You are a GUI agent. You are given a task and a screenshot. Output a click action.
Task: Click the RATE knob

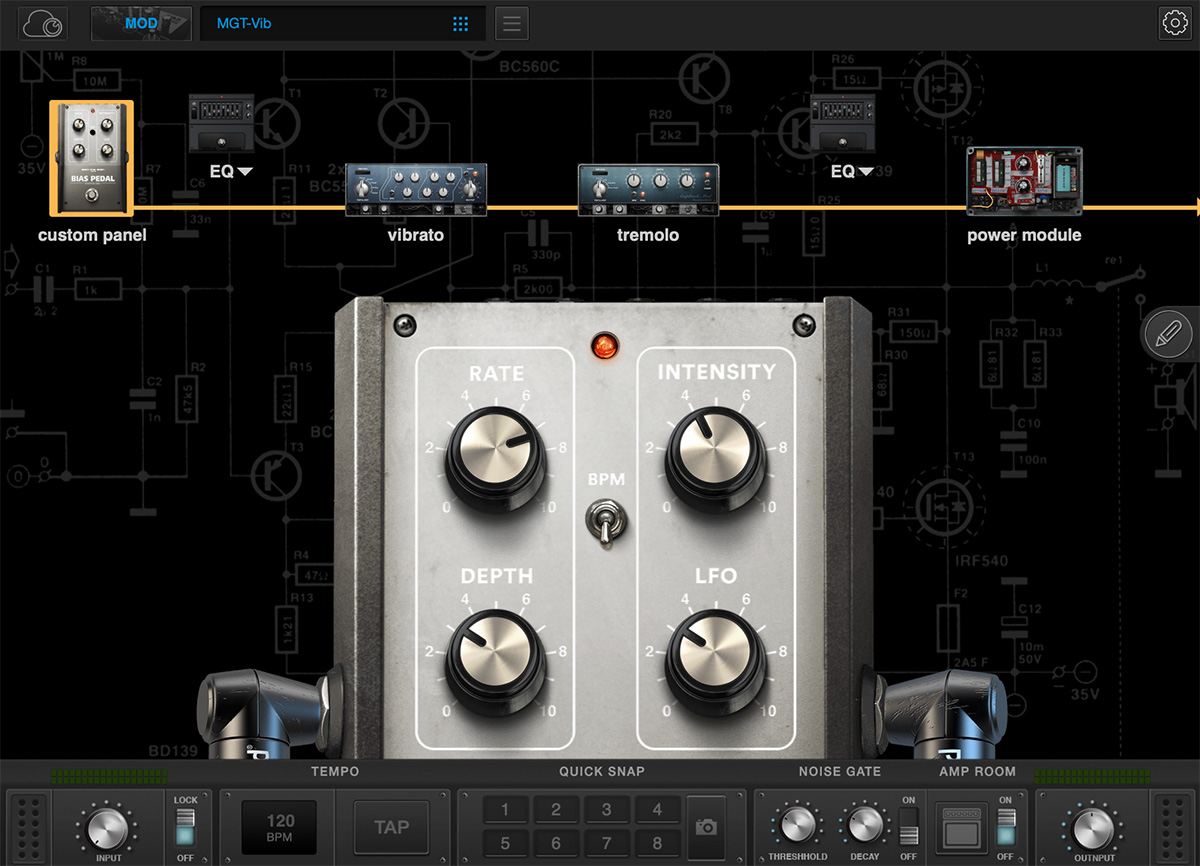[496, 456]
